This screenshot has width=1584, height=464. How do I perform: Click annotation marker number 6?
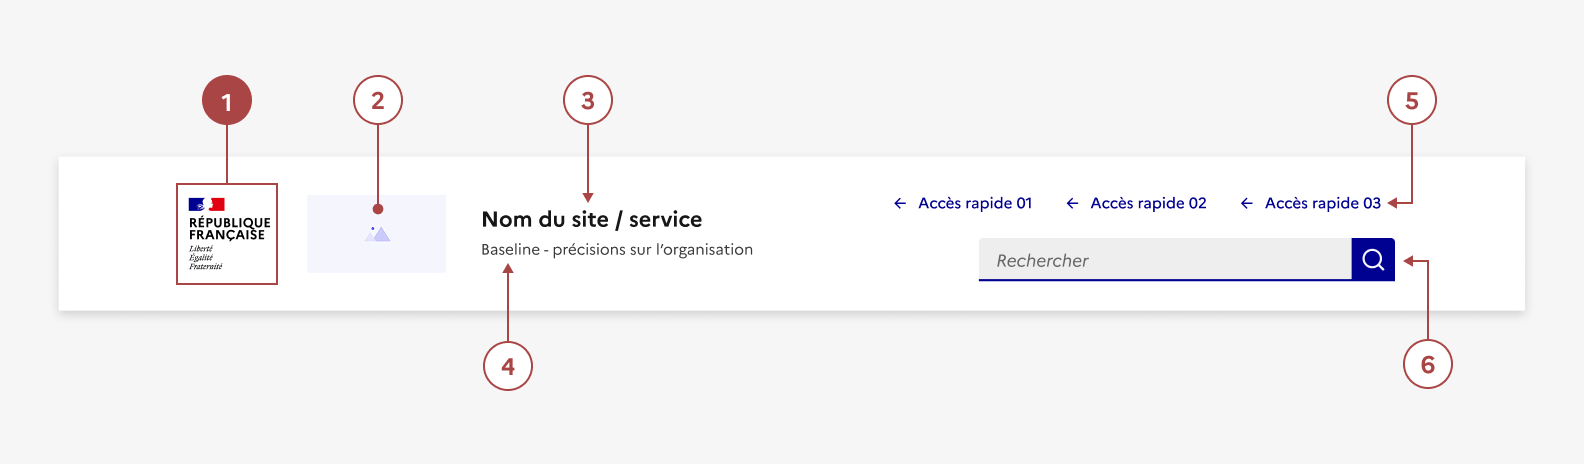pyautogui.click(x=1428, y=365)
